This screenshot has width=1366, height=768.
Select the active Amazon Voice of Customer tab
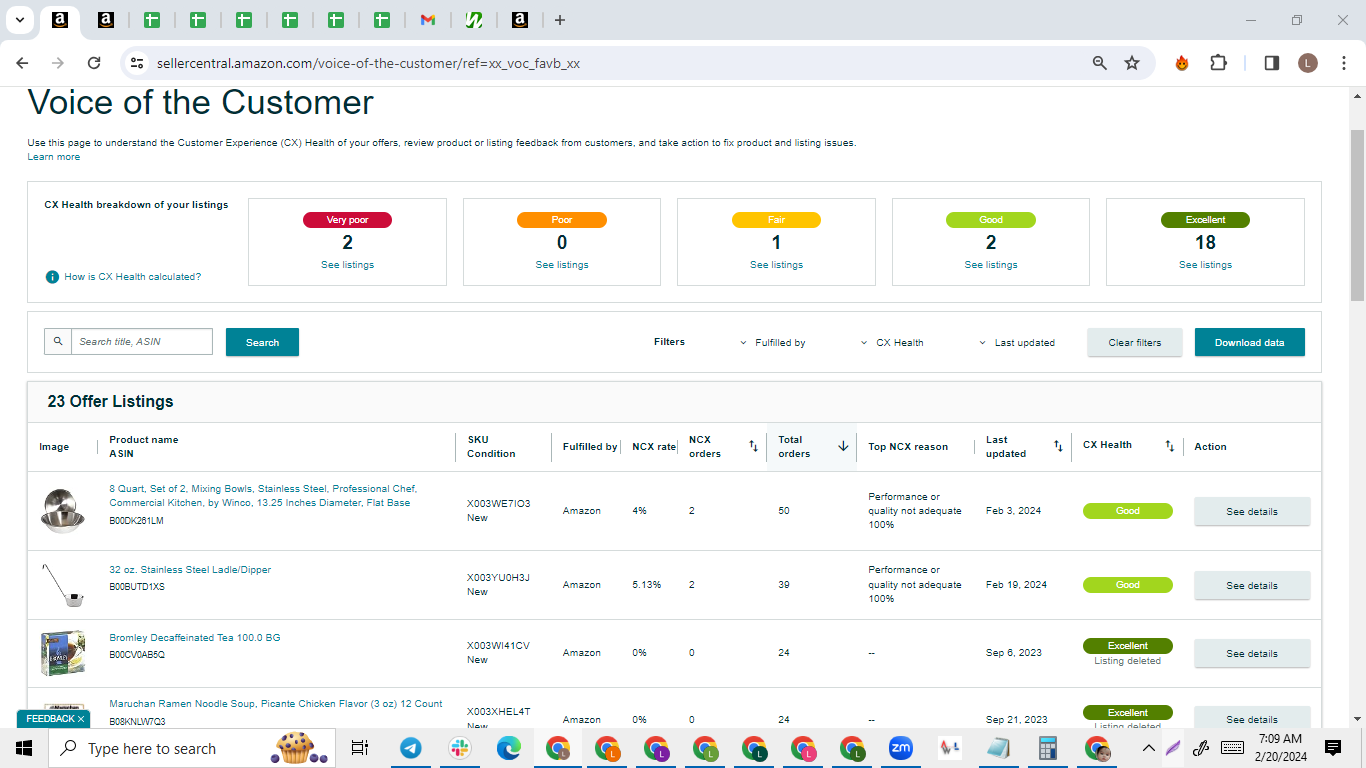pos(60,20)
